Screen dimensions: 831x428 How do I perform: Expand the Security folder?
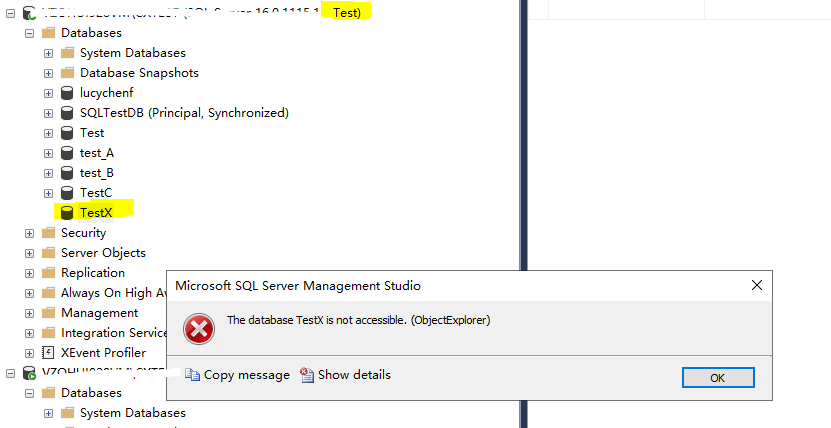click(x=29, y=234)
